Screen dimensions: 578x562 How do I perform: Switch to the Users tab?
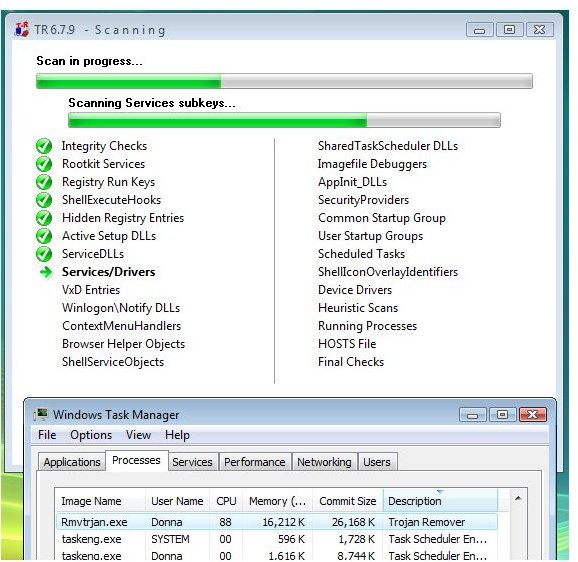point(377,462)
